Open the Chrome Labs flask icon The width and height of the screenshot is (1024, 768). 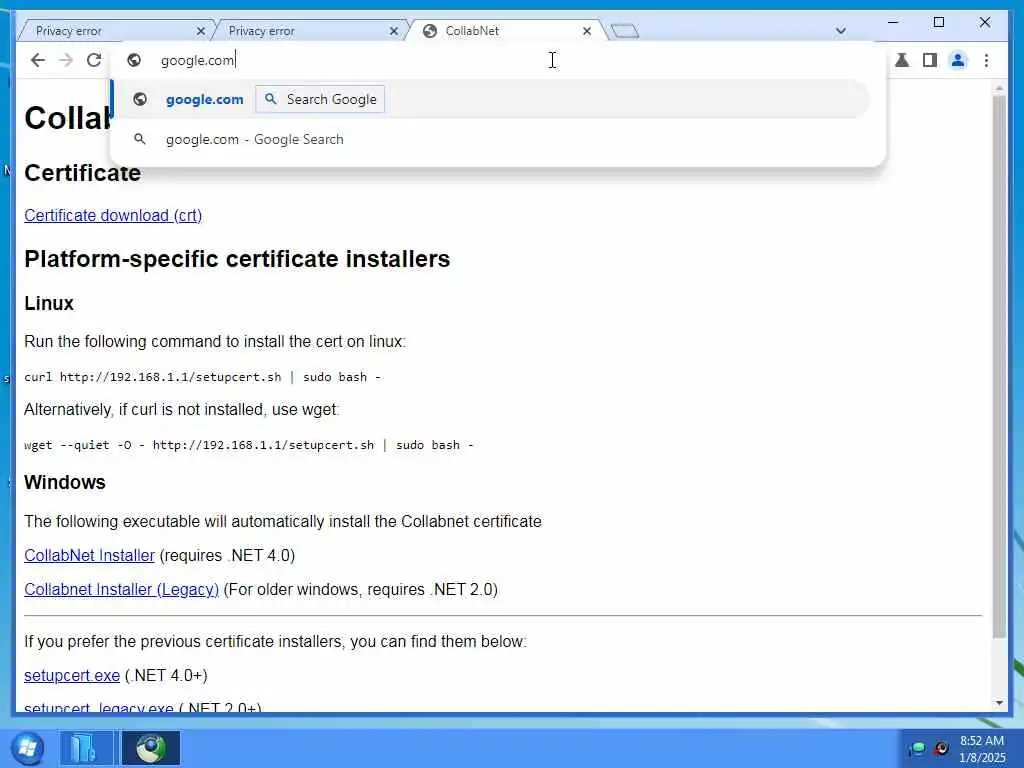[902, 61]
